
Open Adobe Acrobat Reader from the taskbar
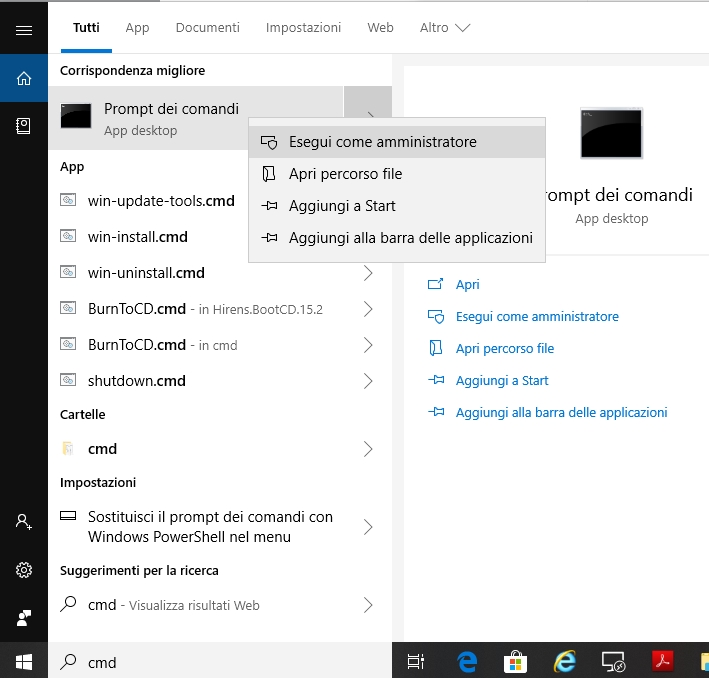tap(662, 661)
